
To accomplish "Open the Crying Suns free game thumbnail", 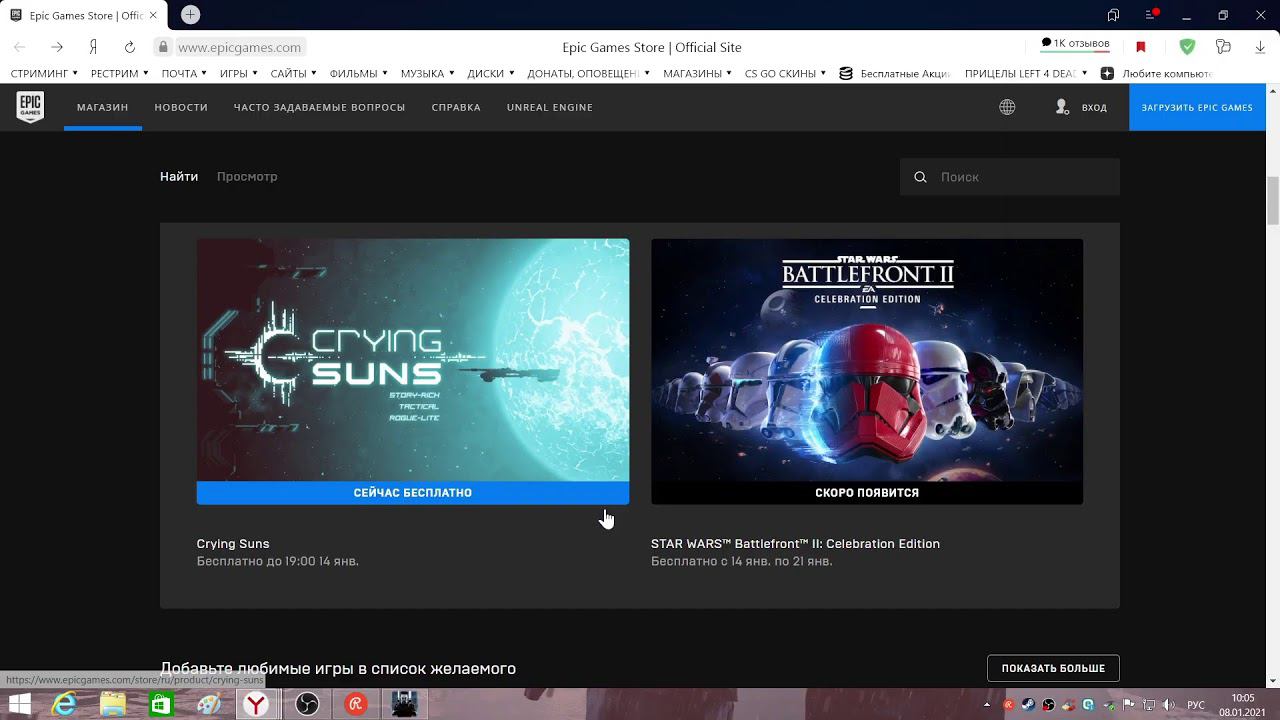I will [x=412, y=360].
